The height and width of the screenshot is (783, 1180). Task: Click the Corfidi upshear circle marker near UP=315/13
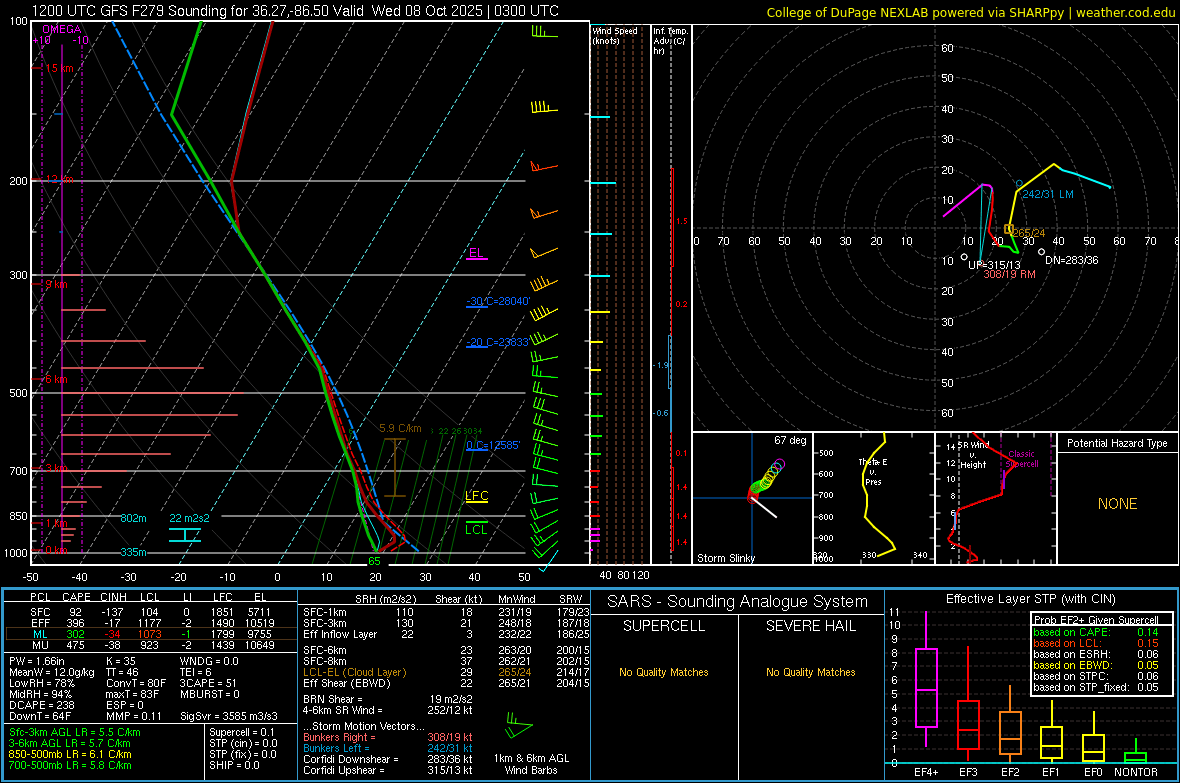[964, 257]
